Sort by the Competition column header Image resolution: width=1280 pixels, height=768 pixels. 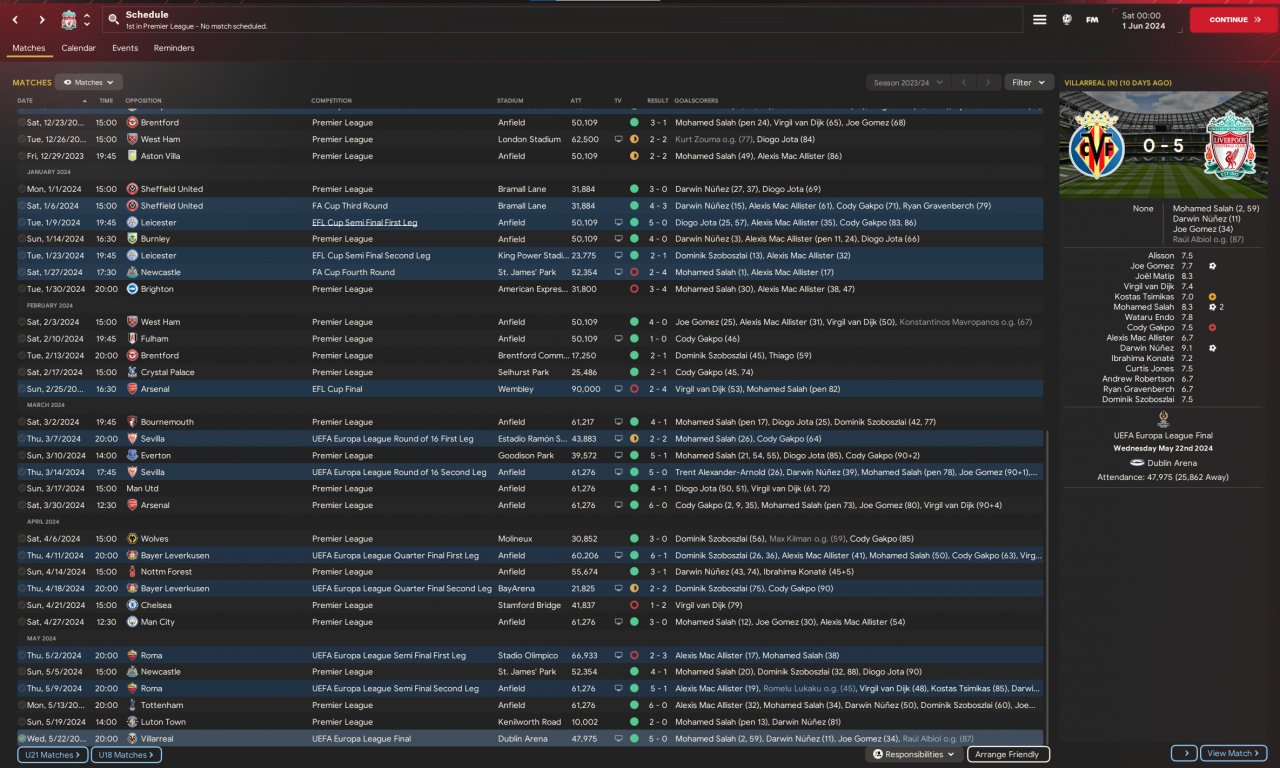pos(331,101)
